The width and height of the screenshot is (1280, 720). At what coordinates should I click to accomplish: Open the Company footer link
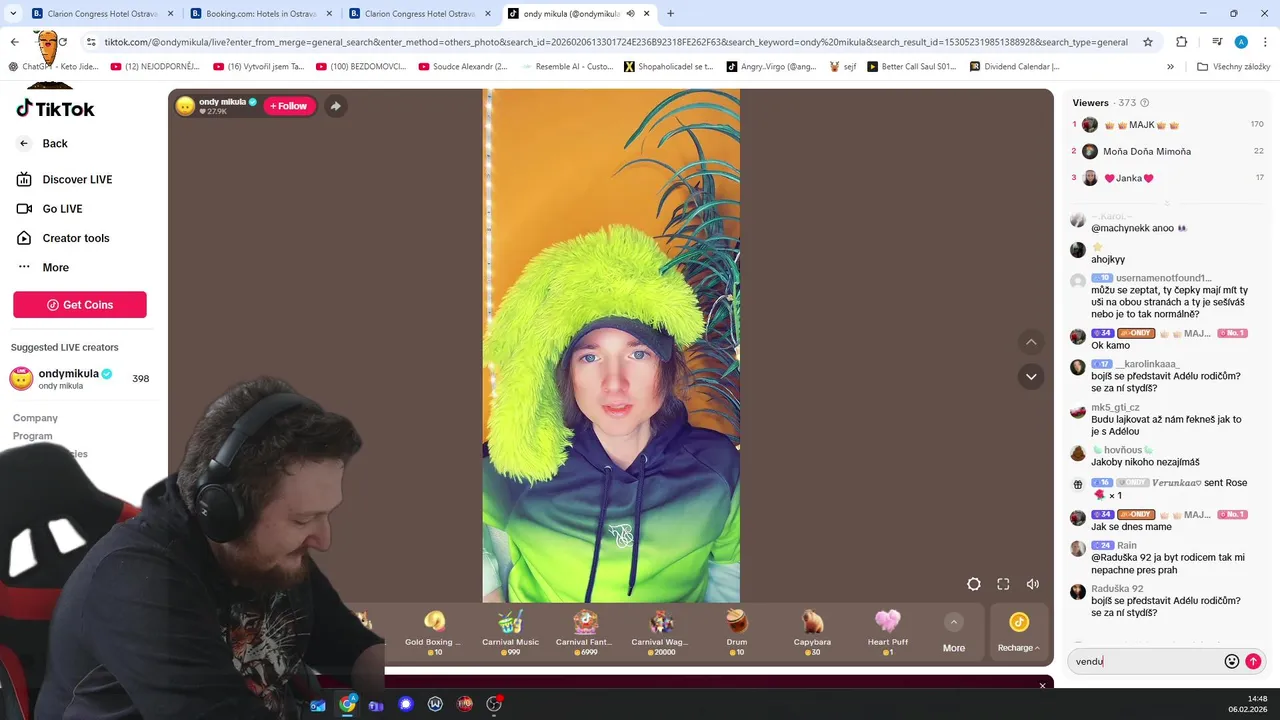click(35, 418)
